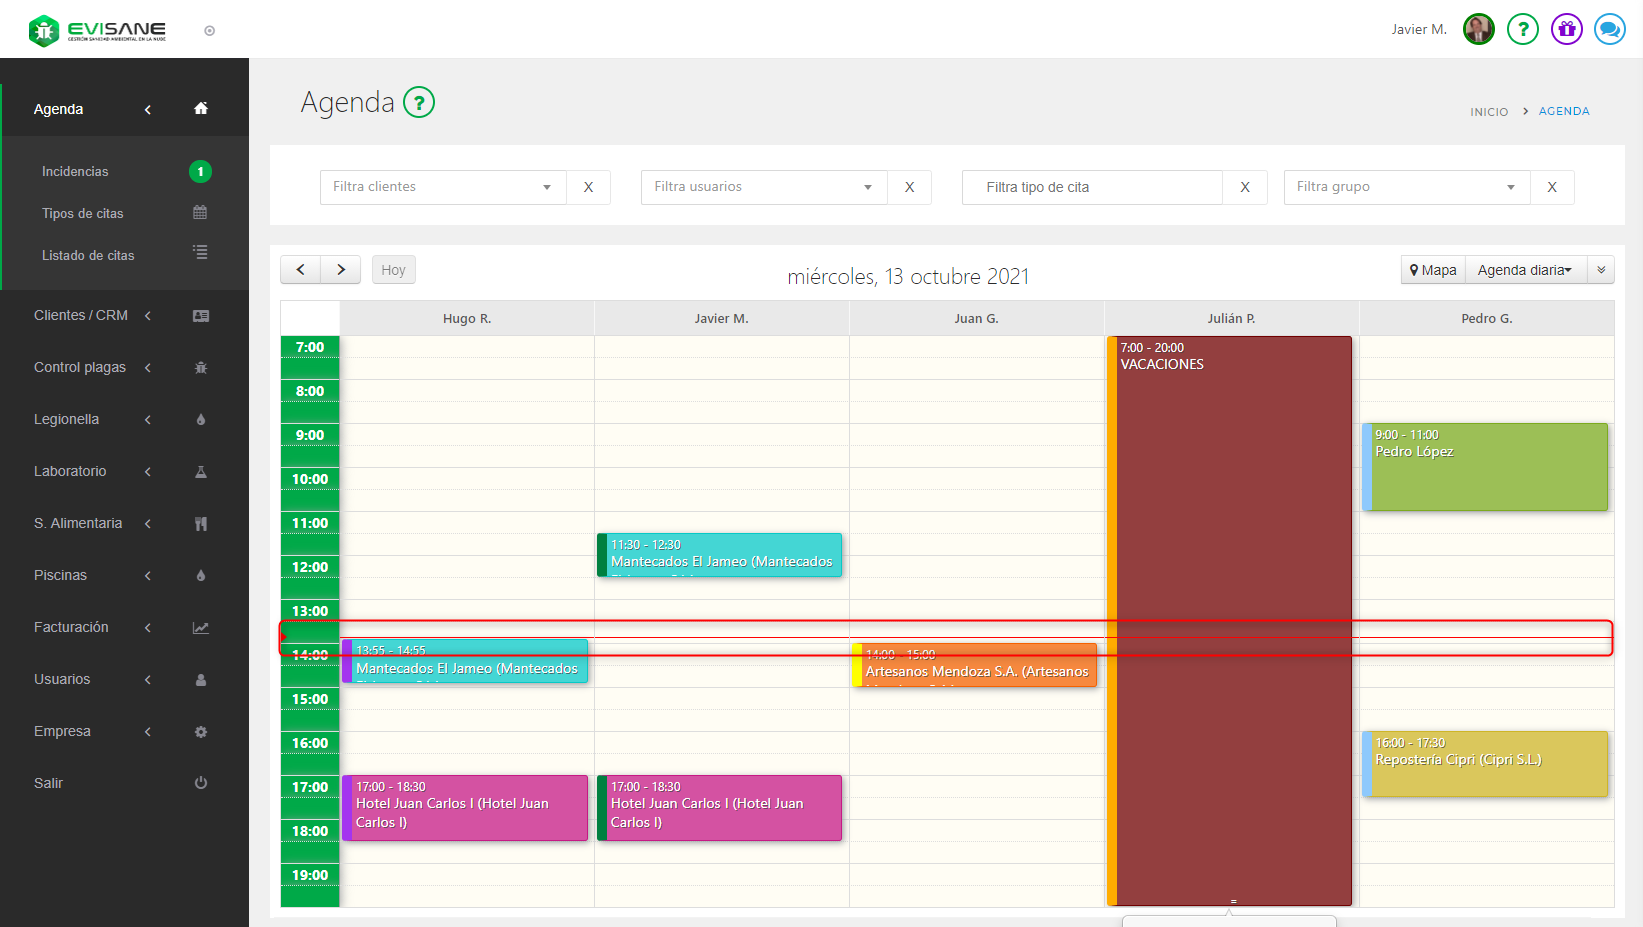Open the blue chat bubble icon
1643x927 pixels.
click(1609, 29)
